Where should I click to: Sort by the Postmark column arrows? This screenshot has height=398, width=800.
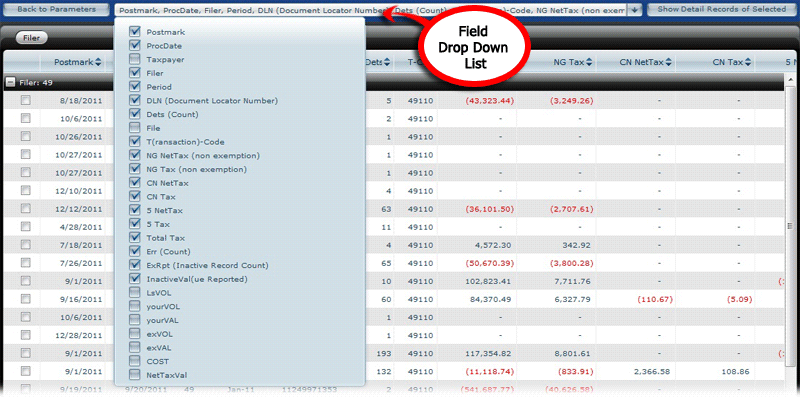[98, 62]
